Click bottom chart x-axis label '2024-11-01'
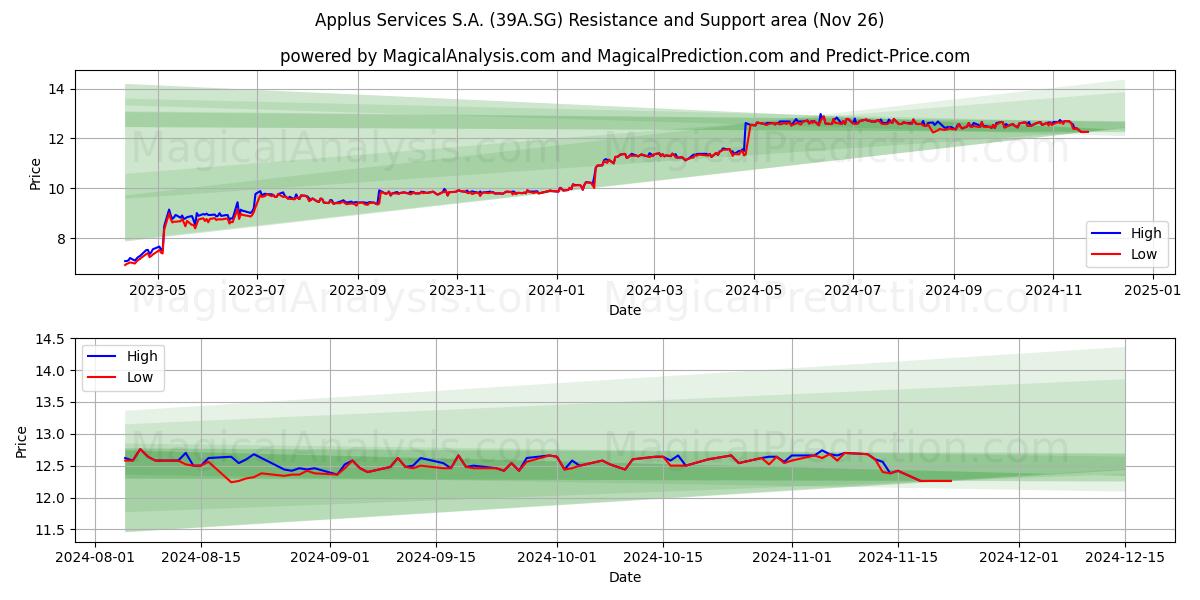This screenshot has height=600, width=1200. pyautogui.click(x=792, y=558)
